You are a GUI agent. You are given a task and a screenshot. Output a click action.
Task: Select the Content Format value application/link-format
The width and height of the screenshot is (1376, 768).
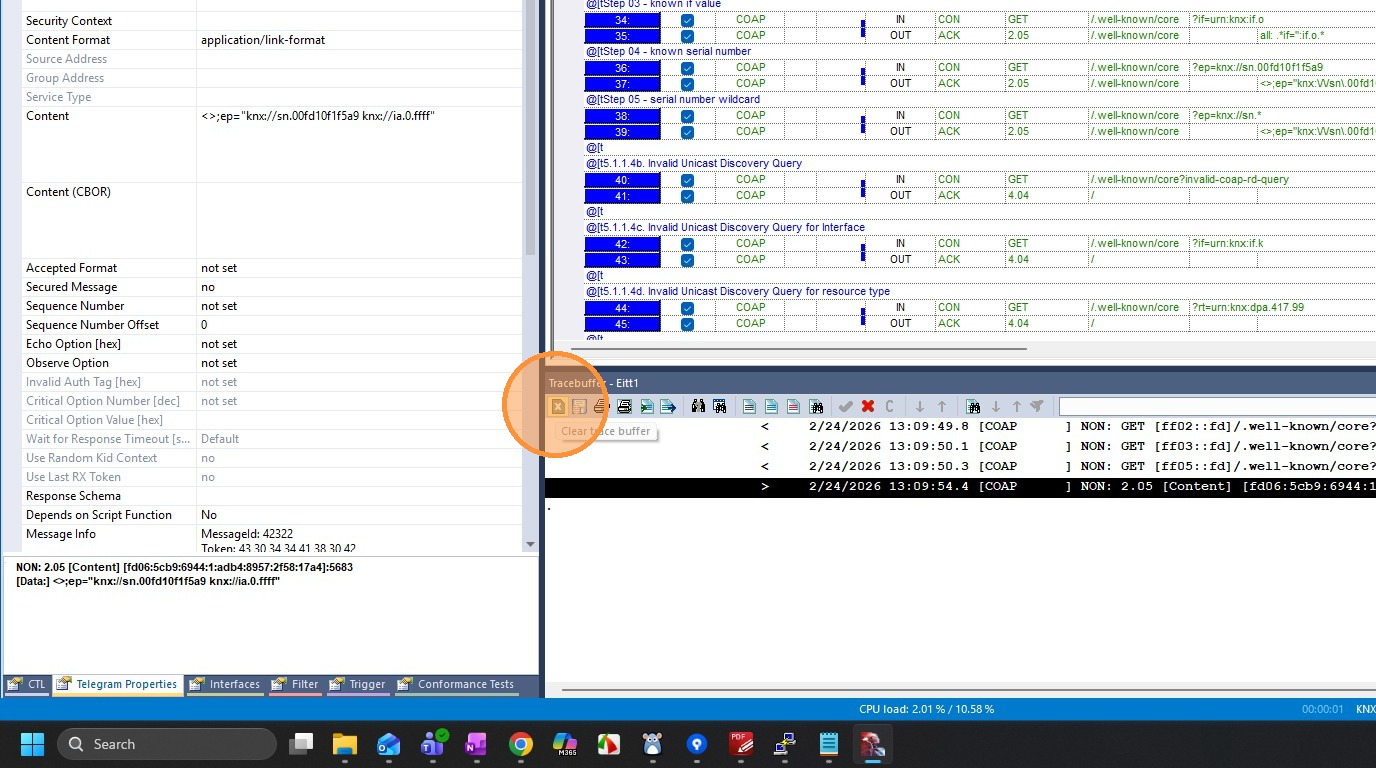(x=263, y=40)
